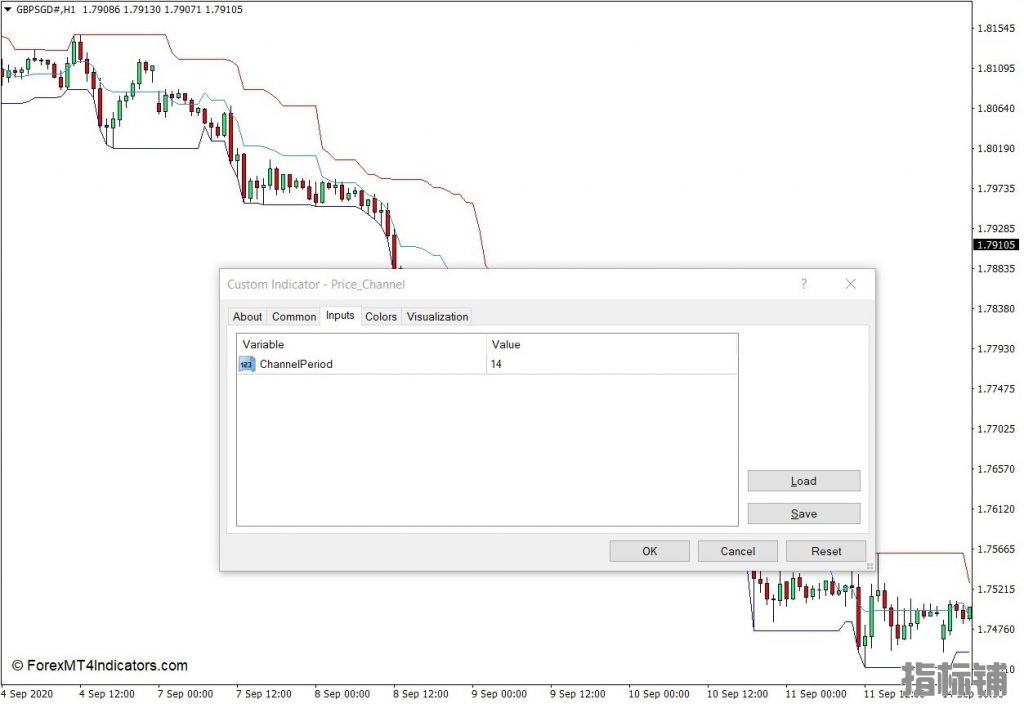Click the OK button
Screen dimensions: 1024x704
(649, 551)
